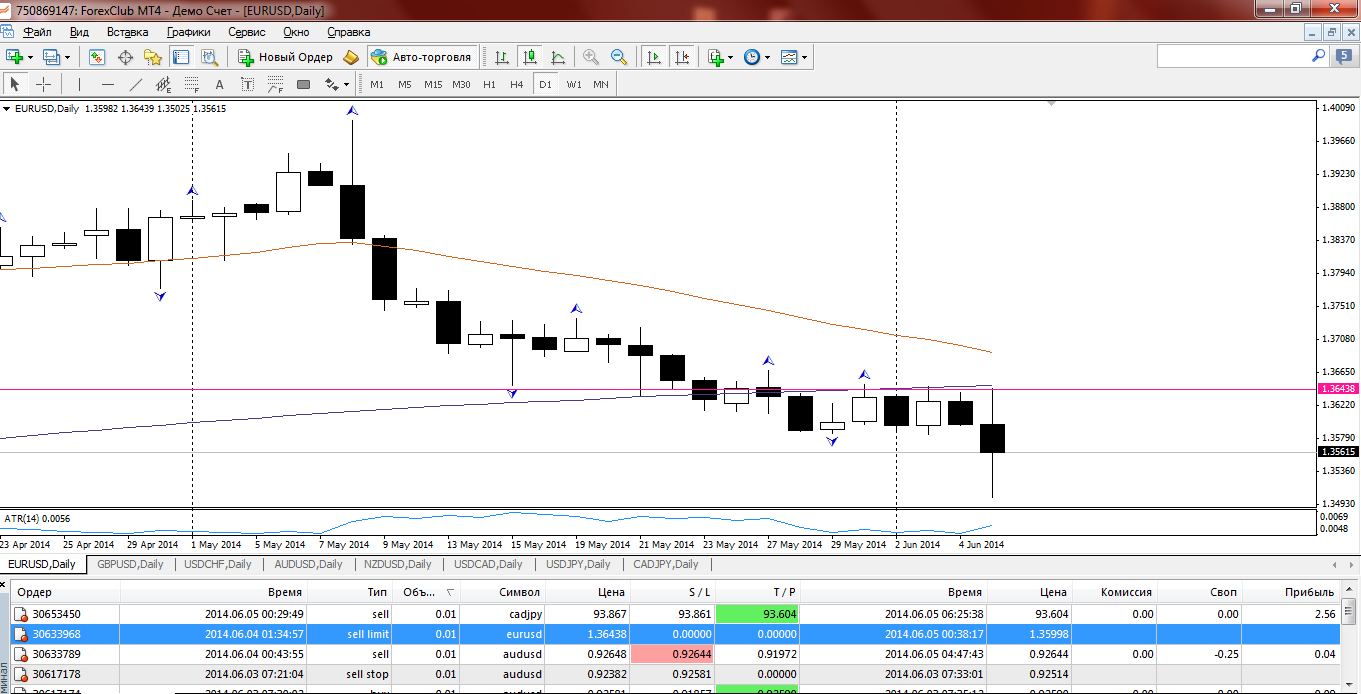The image size is (1361, 694).
Task: Select the horizontal line tool
Action: pyautogui.click(x=107, y=84)
